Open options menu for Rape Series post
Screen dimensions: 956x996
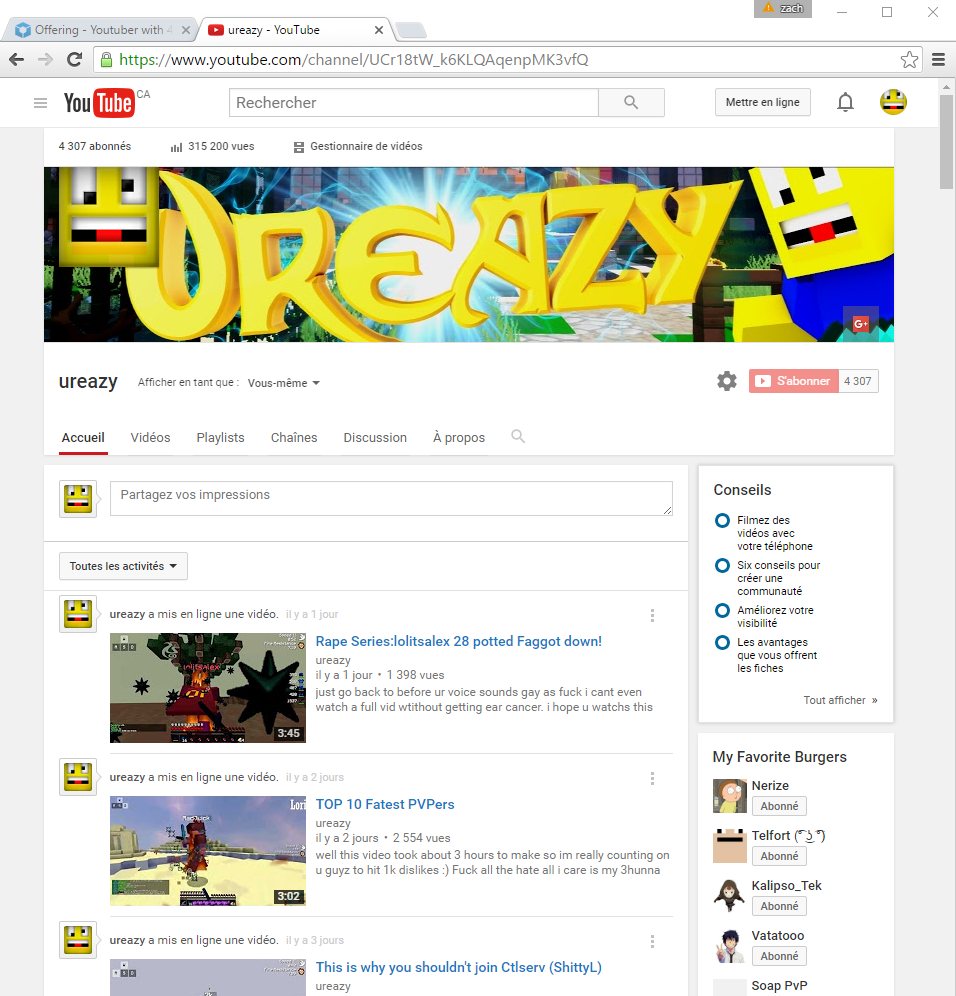[652, 615]
